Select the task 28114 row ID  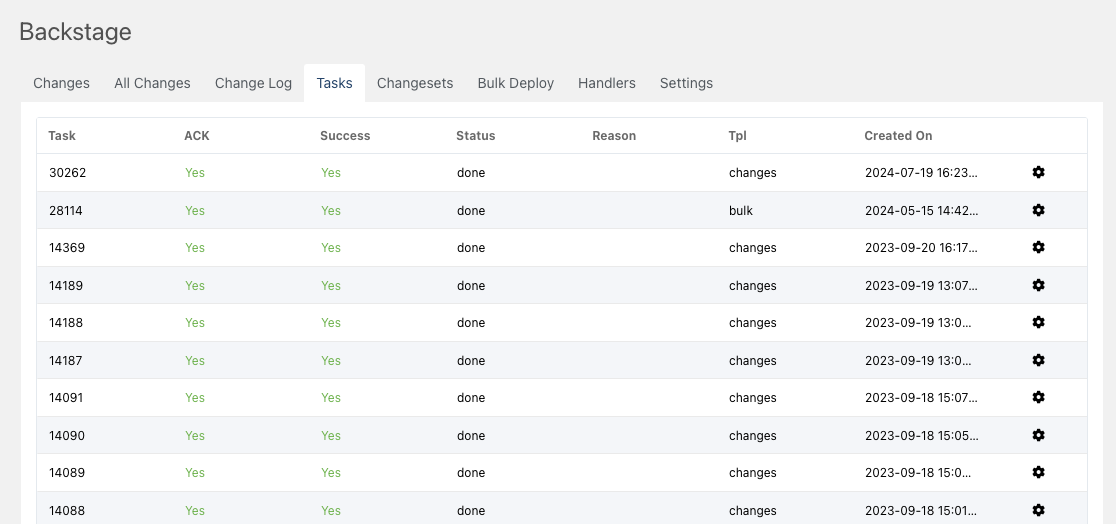pyautogui.click(x=69, y=211)
